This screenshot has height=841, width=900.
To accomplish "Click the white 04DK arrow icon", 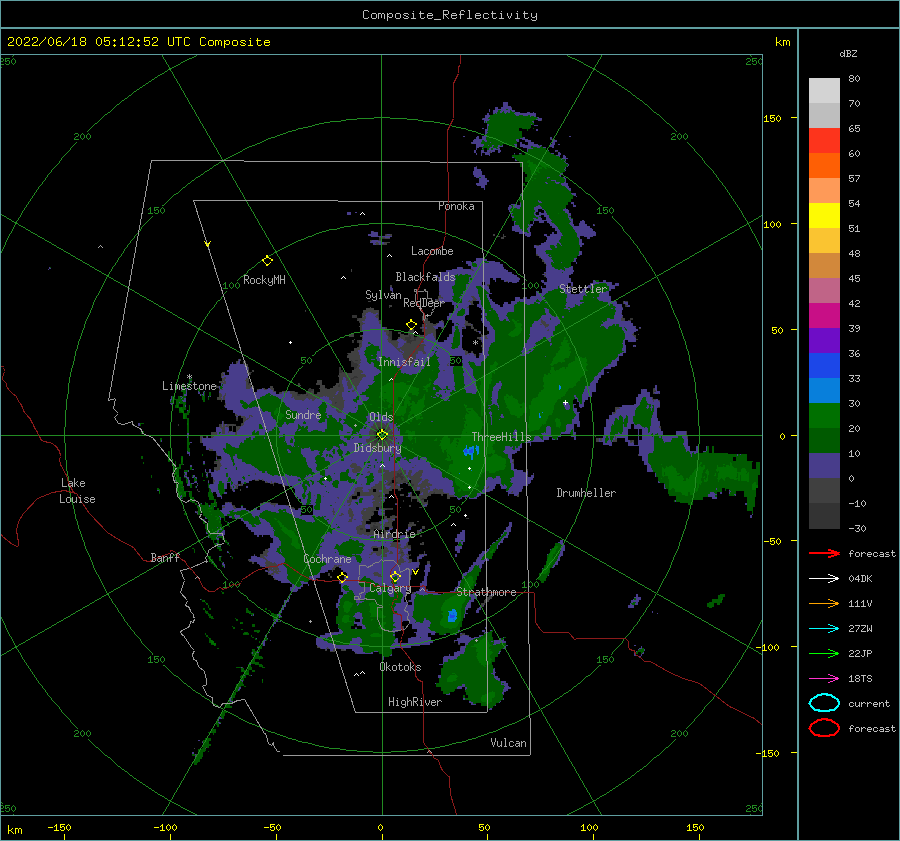I will [x=824, y=578].
